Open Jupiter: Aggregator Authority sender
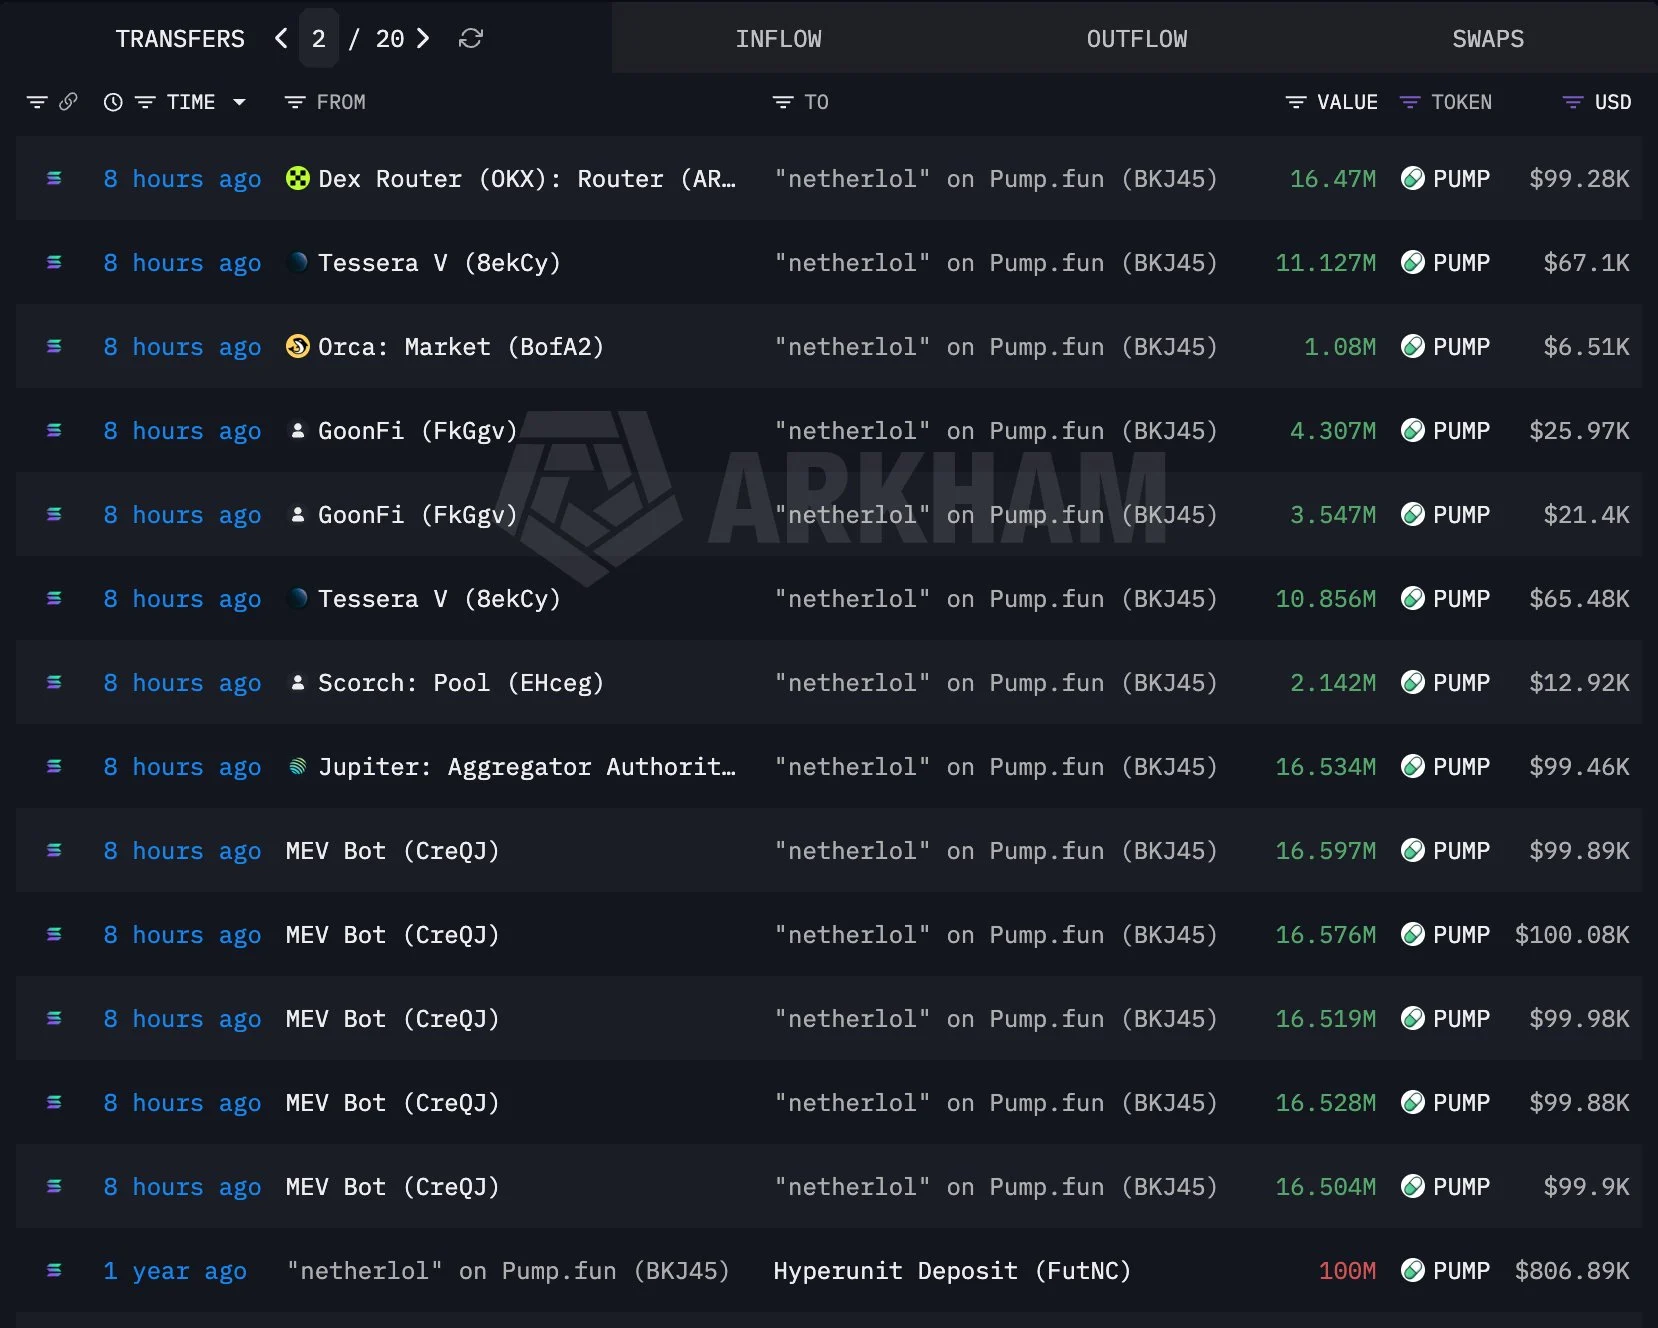 coord(527,767)
